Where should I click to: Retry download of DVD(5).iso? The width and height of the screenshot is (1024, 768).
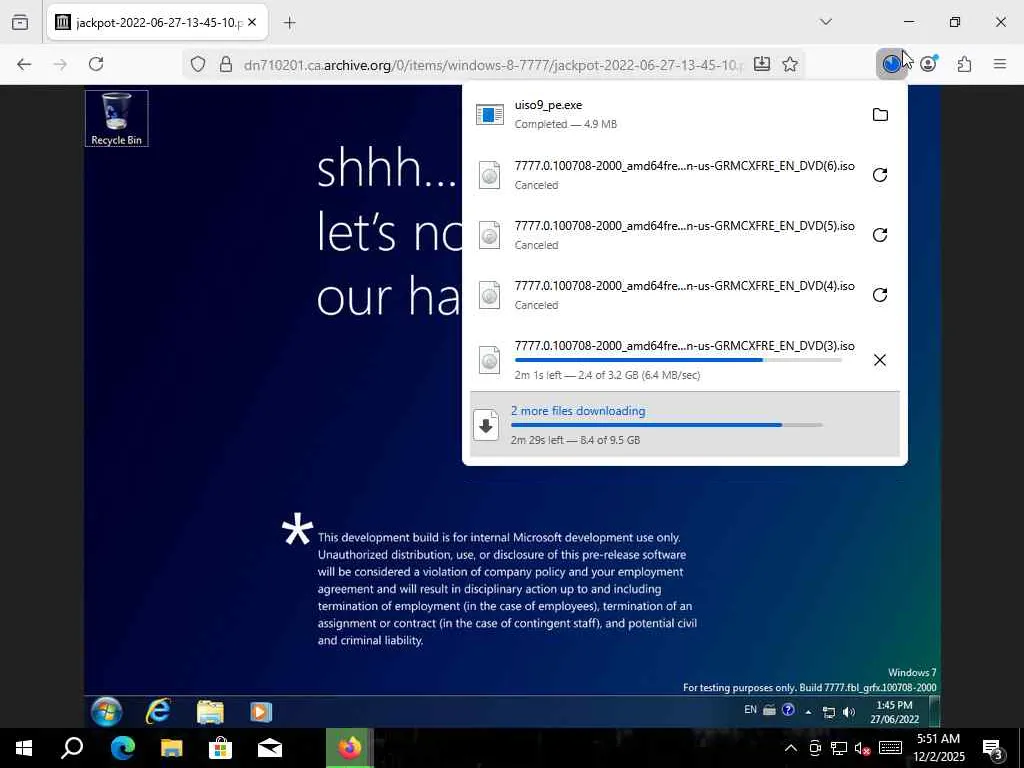point(880,235)
